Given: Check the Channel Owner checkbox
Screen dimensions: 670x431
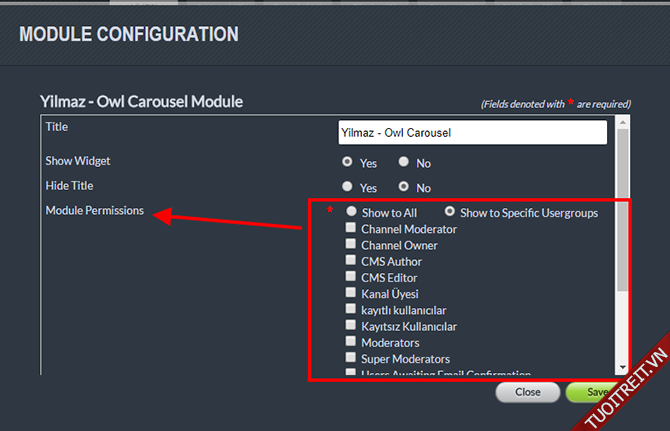Looking at the screenshot, I should click(350, 245).
